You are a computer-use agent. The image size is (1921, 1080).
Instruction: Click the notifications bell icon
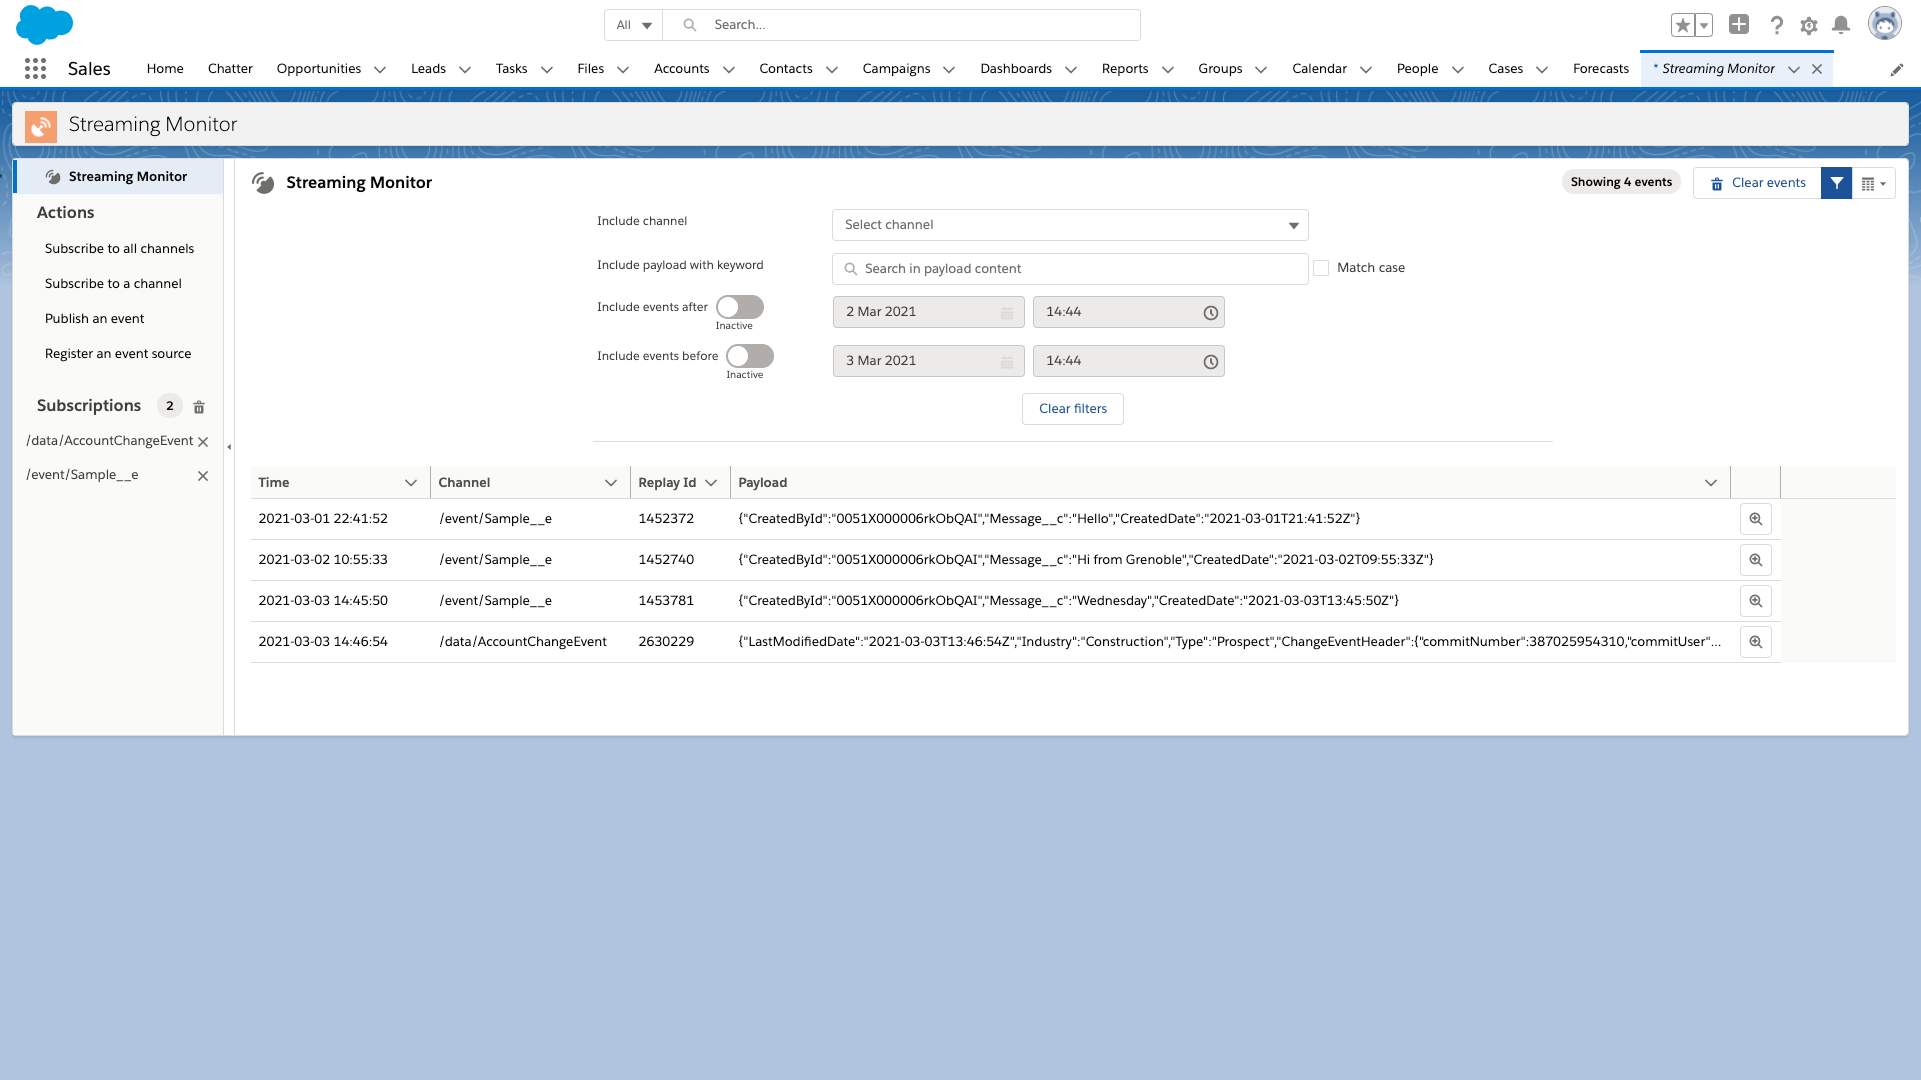(x=1841, y=25)
